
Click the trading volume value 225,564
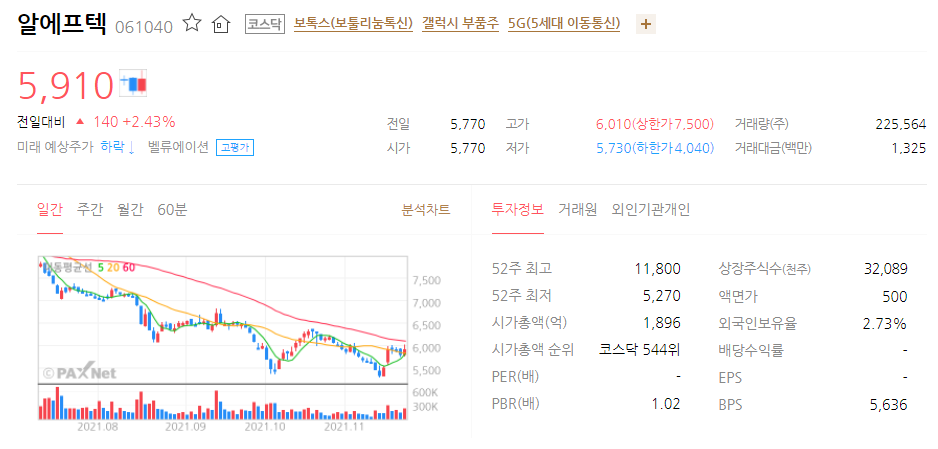tap(900, 124)
